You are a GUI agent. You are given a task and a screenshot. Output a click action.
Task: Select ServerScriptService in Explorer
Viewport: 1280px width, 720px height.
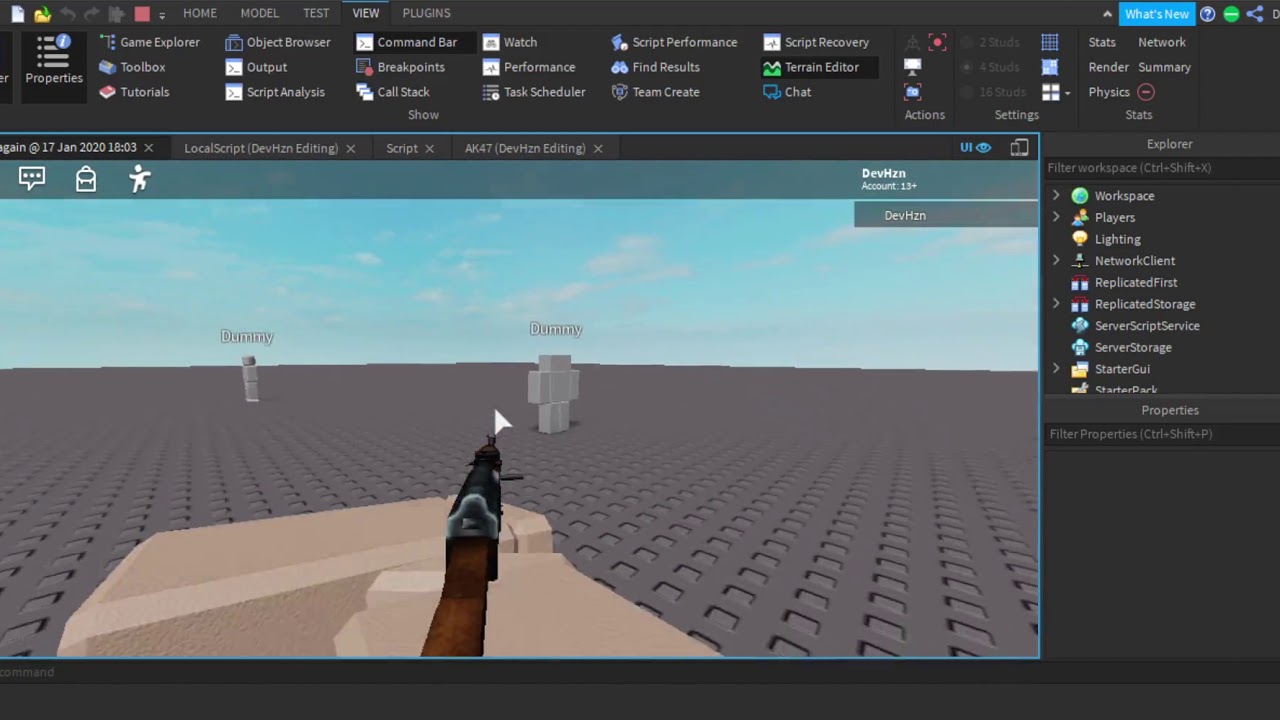(1147, 326)
